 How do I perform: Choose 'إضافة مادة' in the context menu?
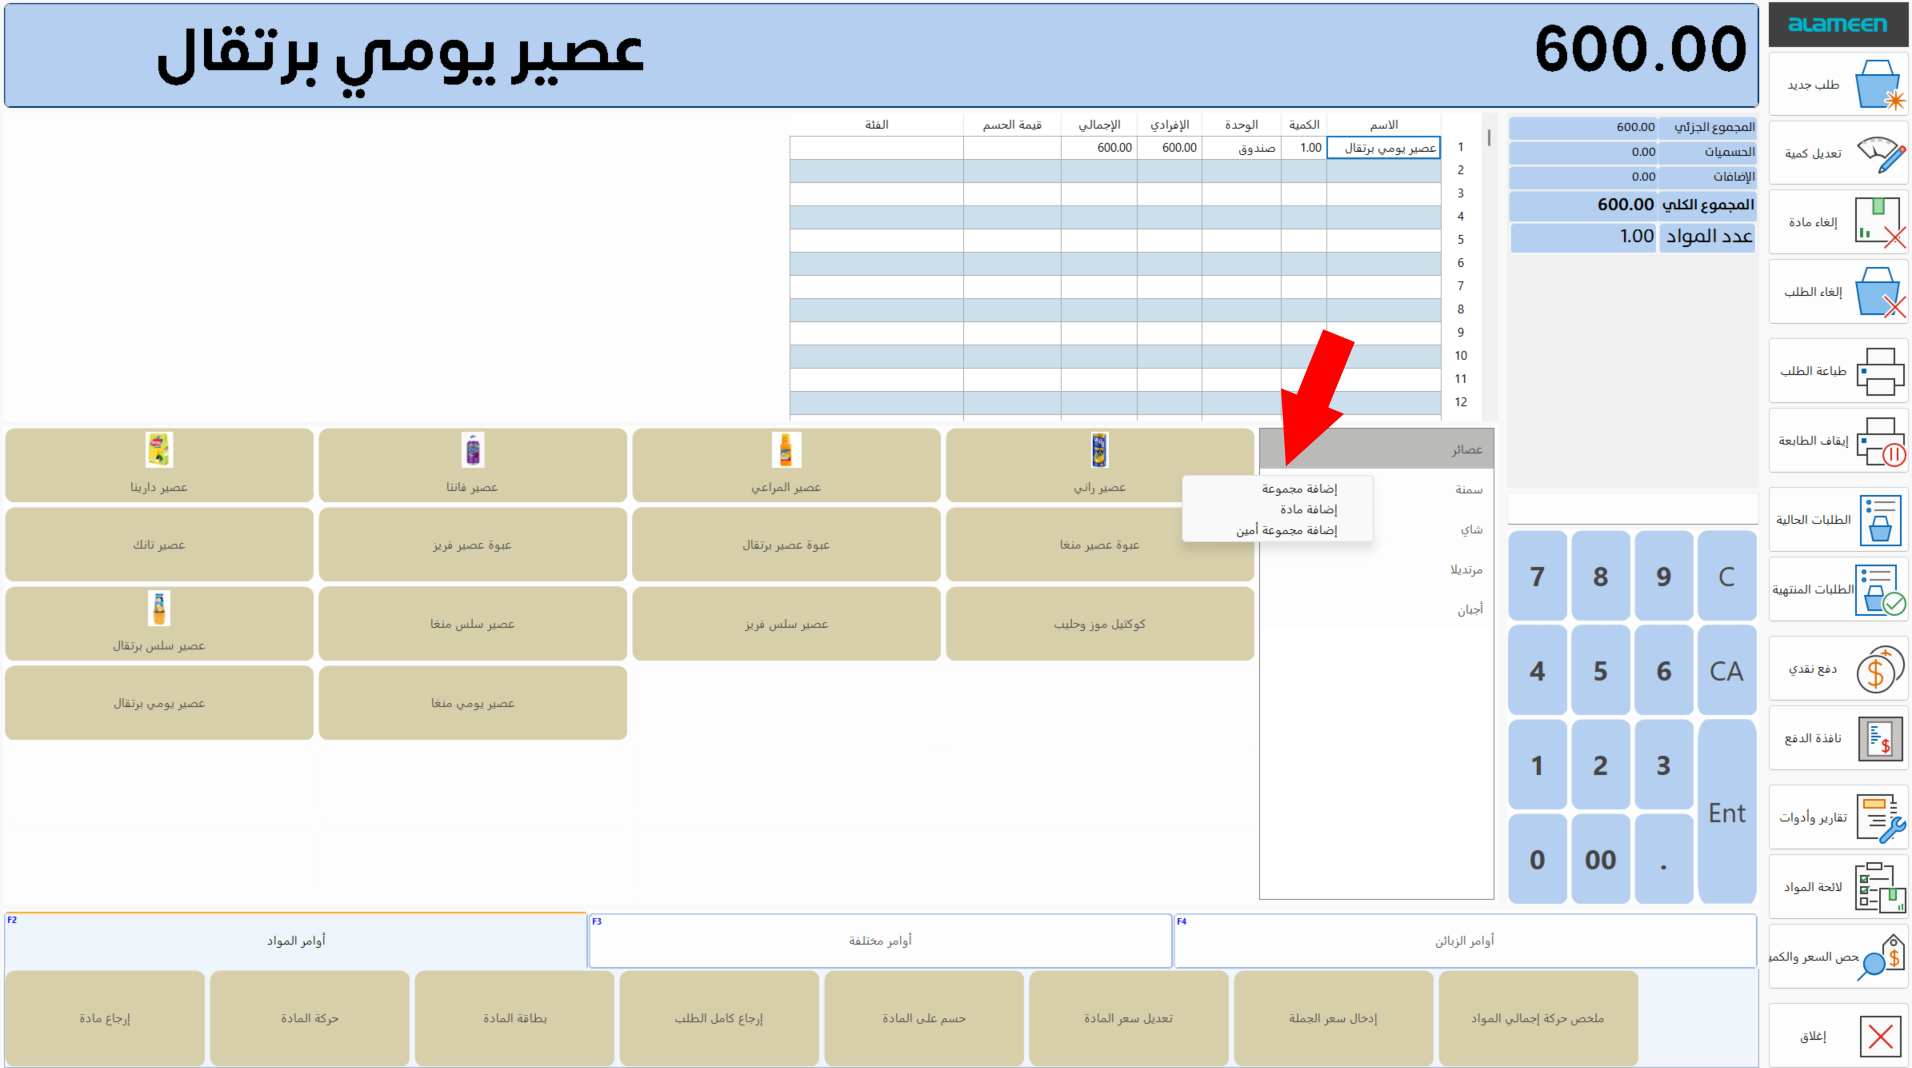coord(1307,510)
